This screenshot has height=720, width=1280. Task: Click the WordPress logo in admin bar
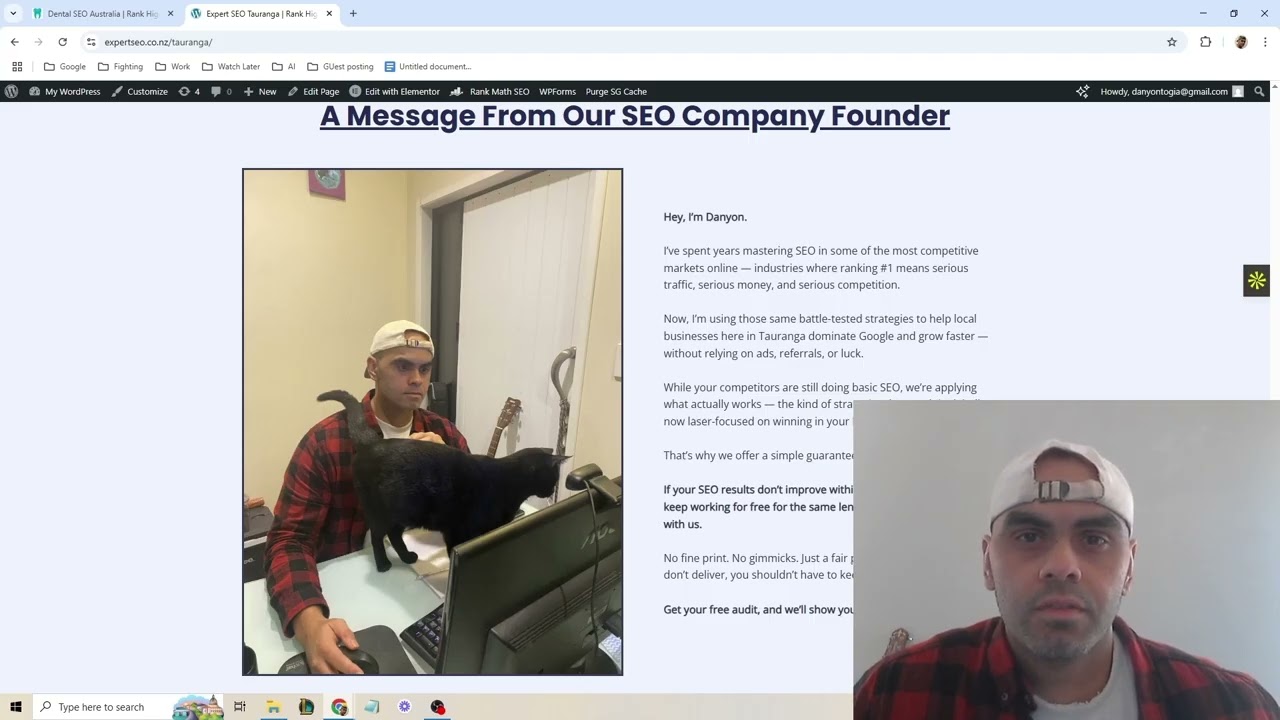[11, 91]
